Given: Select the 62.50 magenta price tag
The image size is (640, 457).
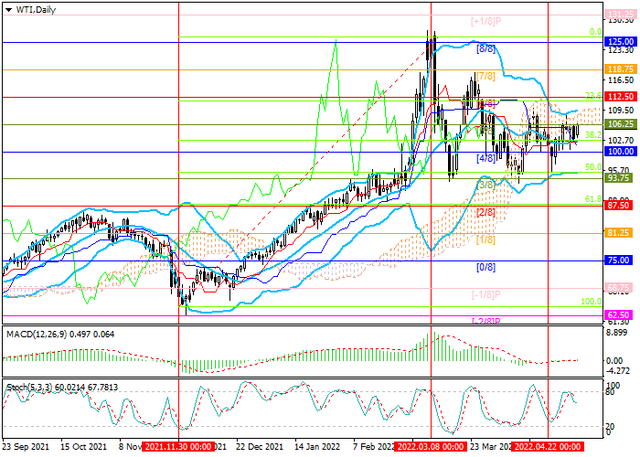Looking at the screenshot, I should 619,313.
